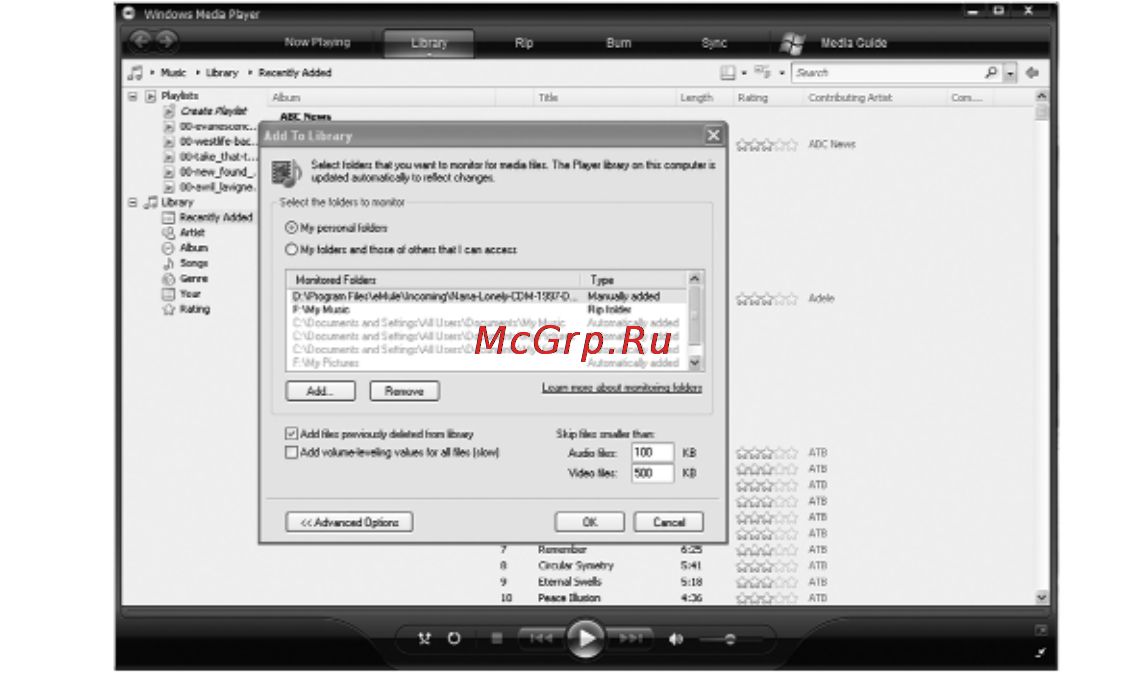1134x679 pixels.
Task: Click the Add... button
Action: coord(320,391)
